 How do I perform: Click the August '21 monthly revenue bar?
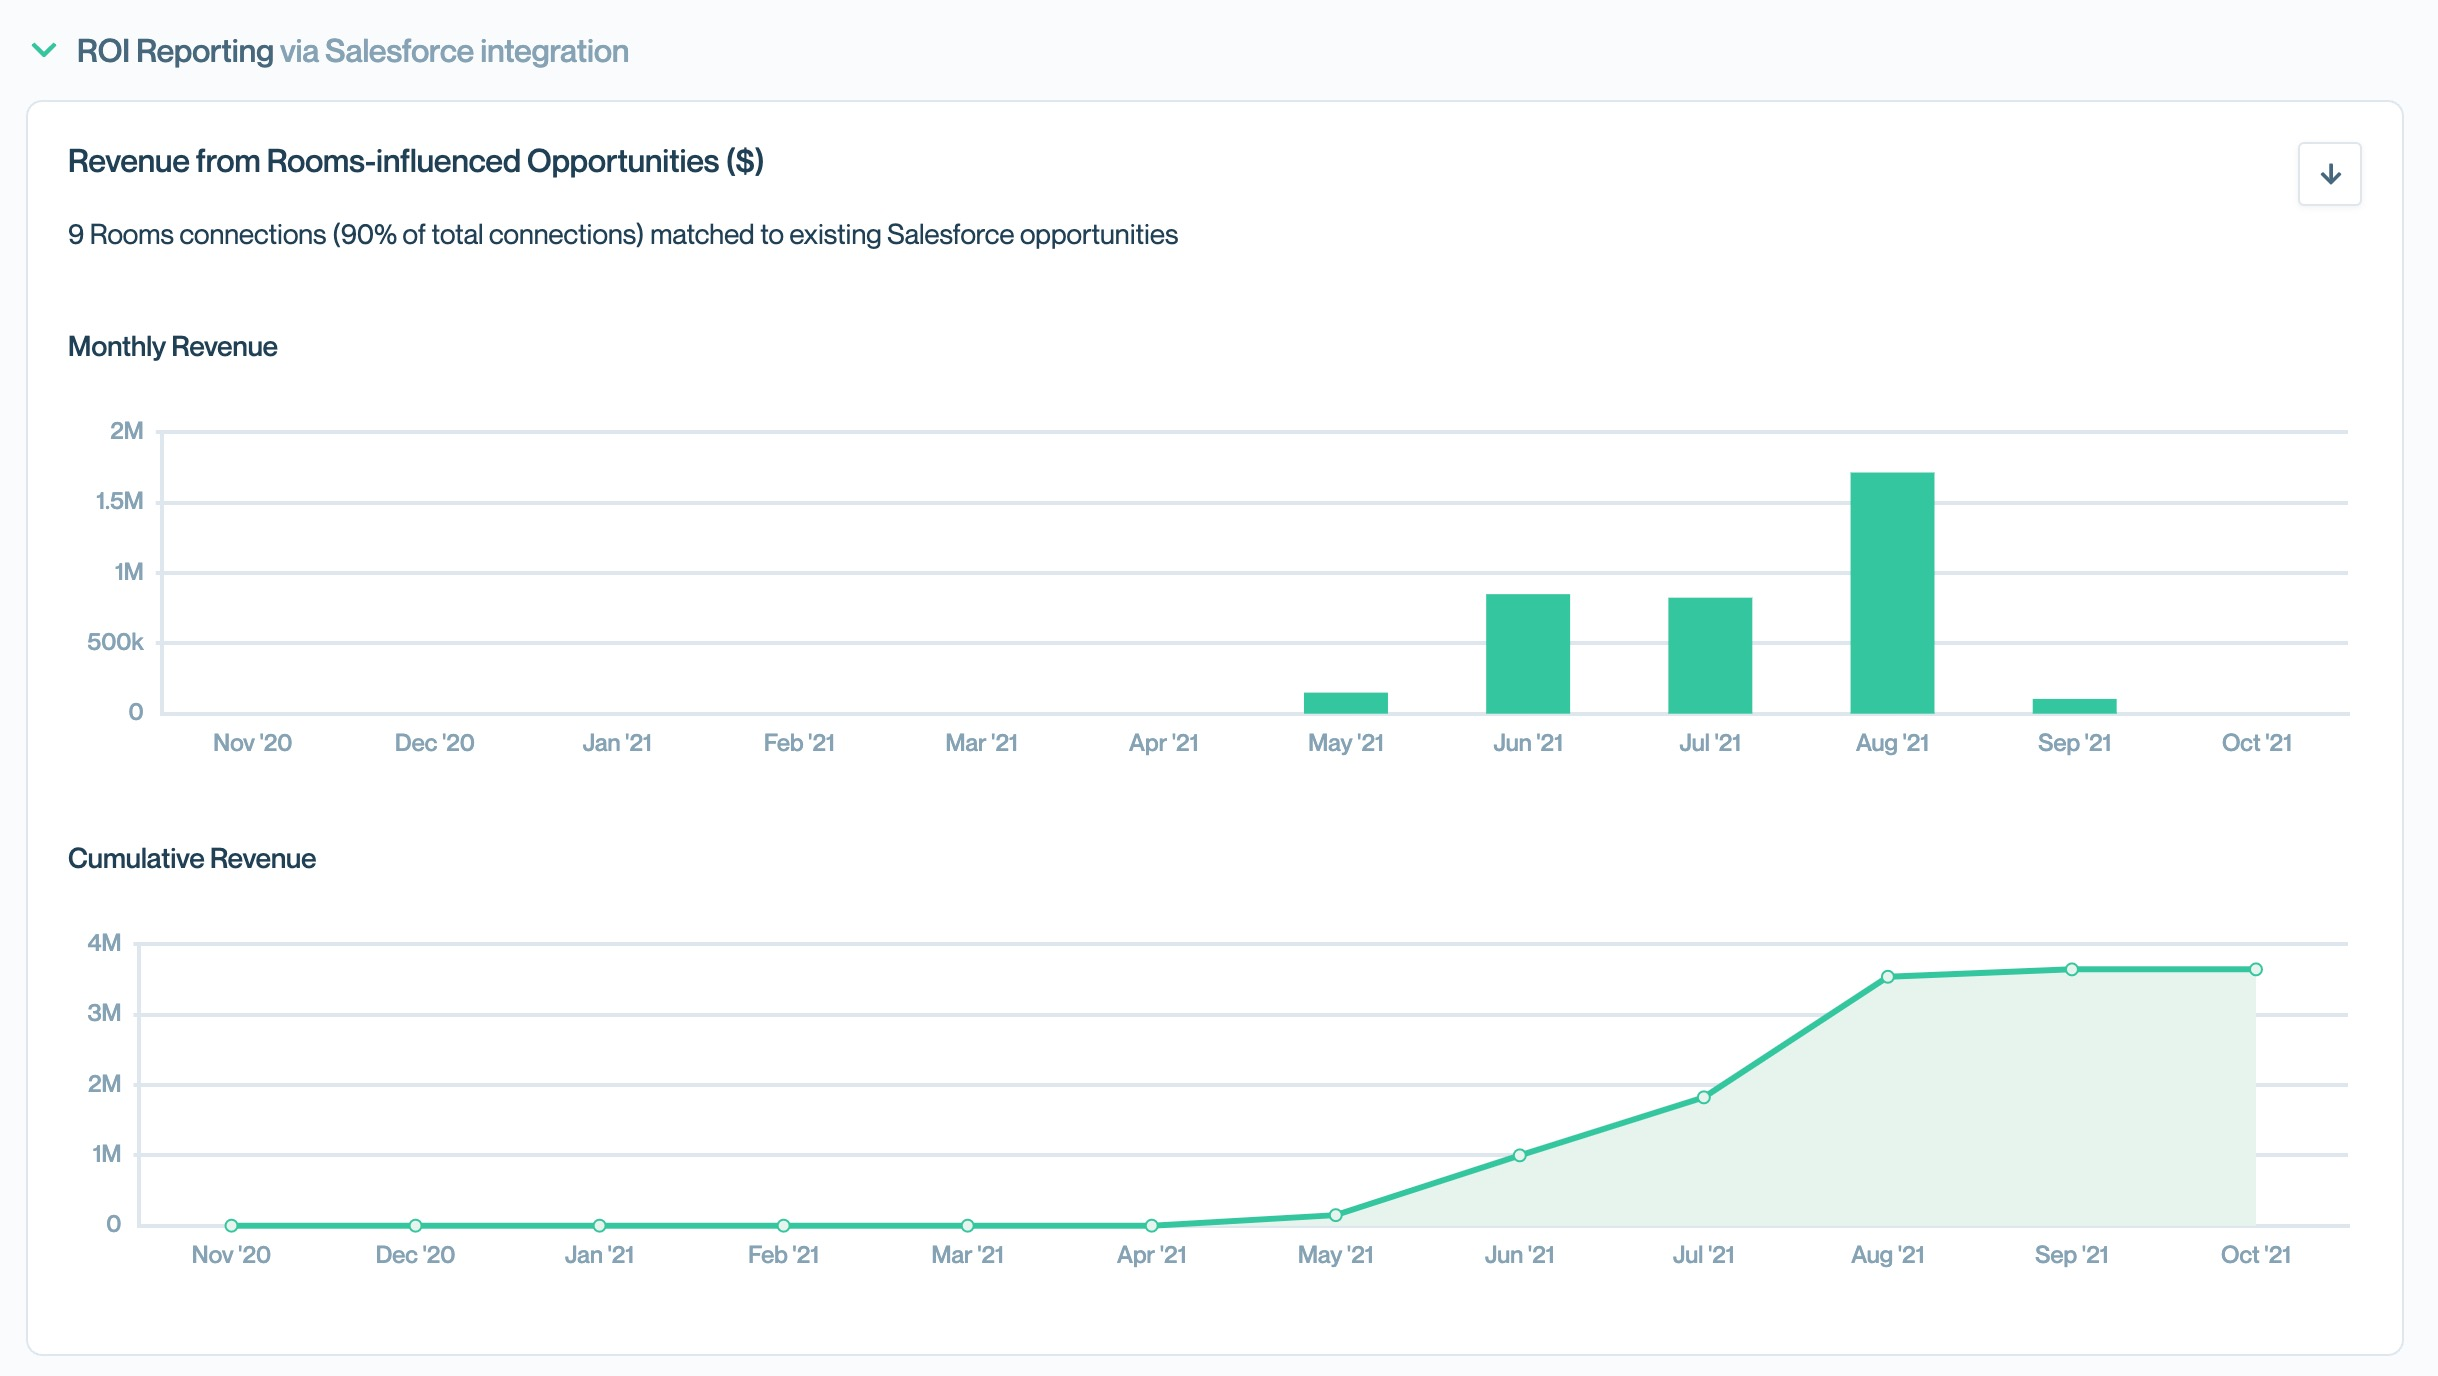click(1891, 592)
